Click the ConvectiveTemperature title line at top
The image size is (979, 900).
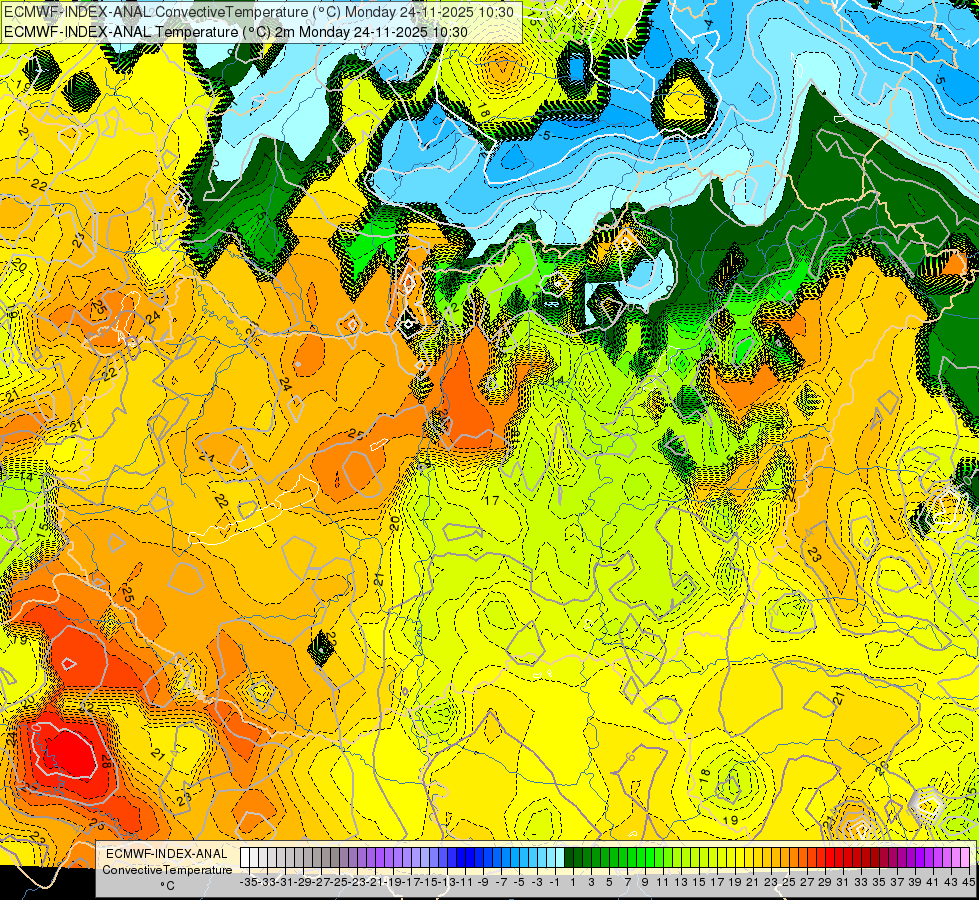[x=259, y=12]
